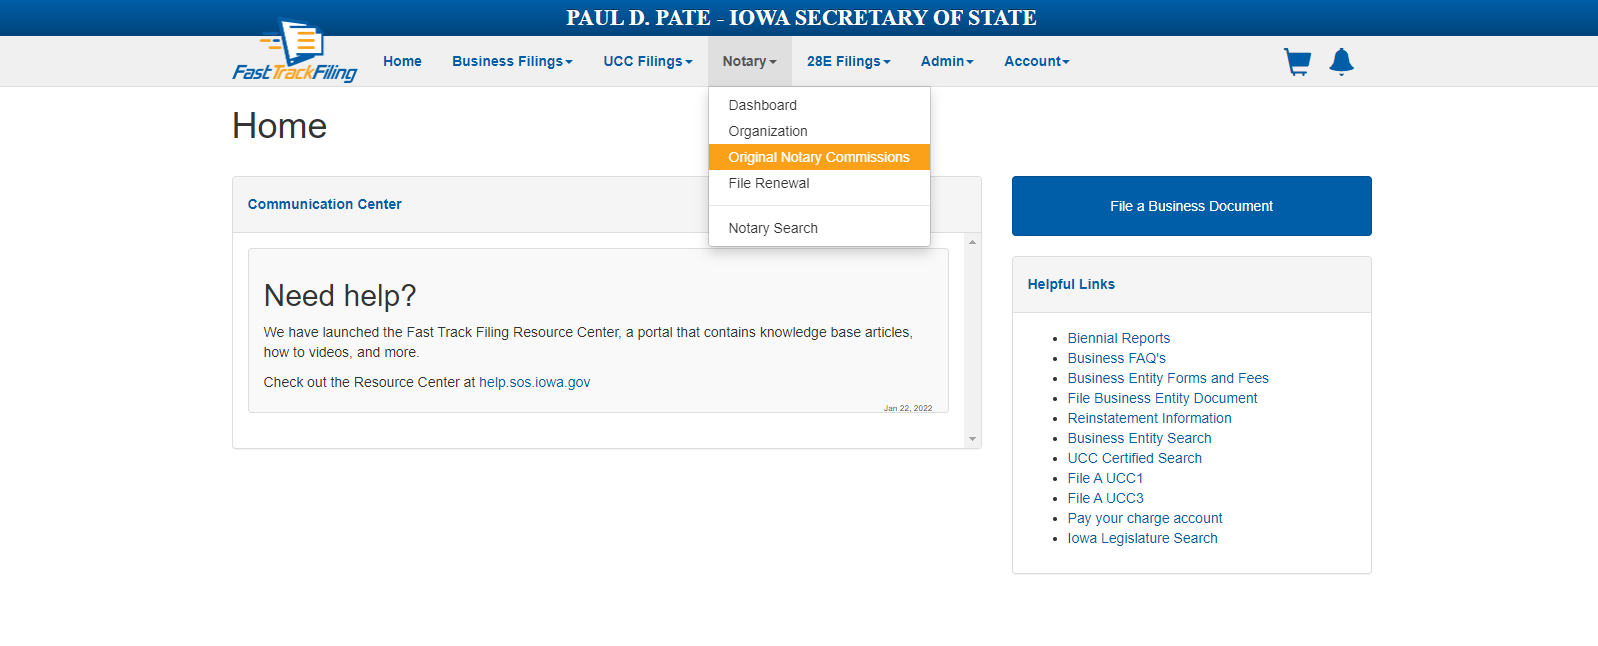Expand the 28E Filings dropdown
The height and width of the screenshot is (646, 1598).
849,61
